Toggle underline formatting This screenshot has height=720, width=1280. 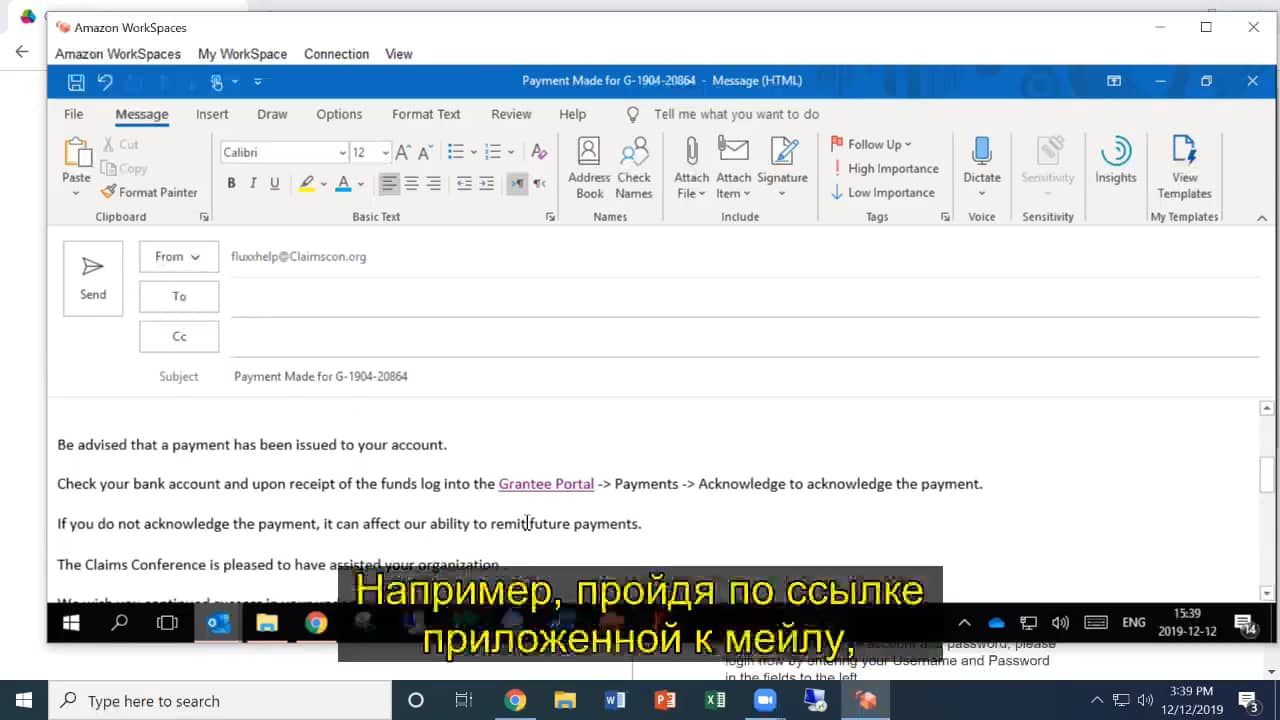[x=274, y=183]
